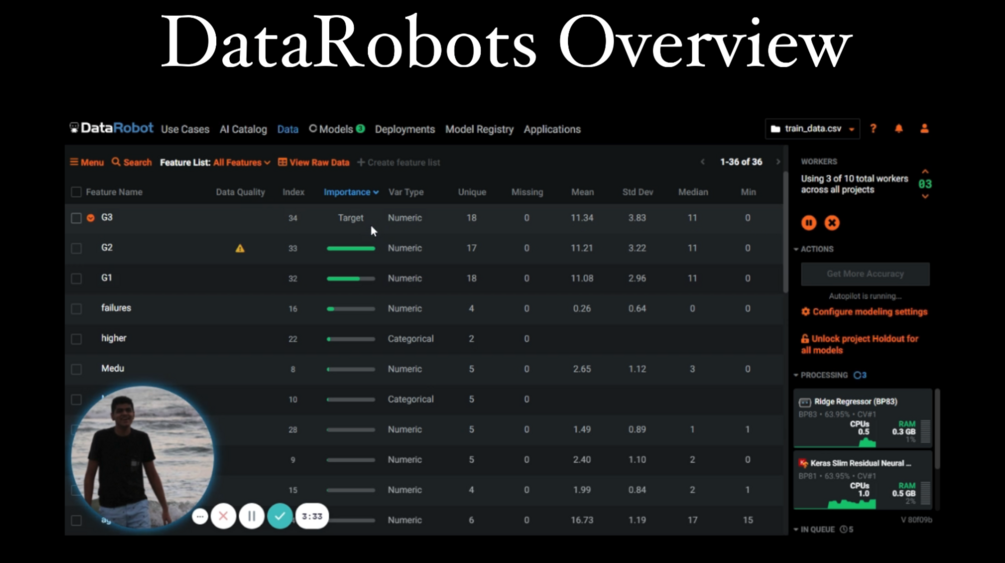Viewport: 1005px width, 563px height.
Task: Click the Ridge Regressor model icon
Action: pos(804,402)
